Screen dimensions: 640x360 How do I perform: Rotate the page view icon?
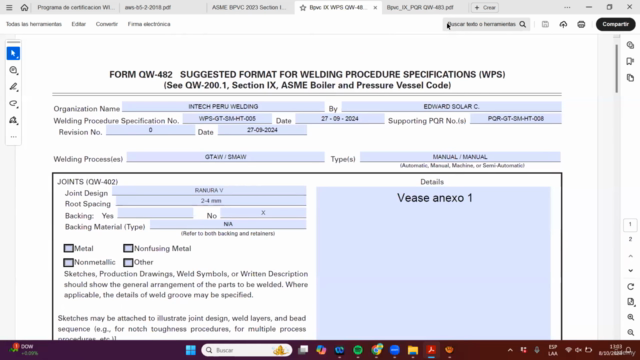point(631,287)
